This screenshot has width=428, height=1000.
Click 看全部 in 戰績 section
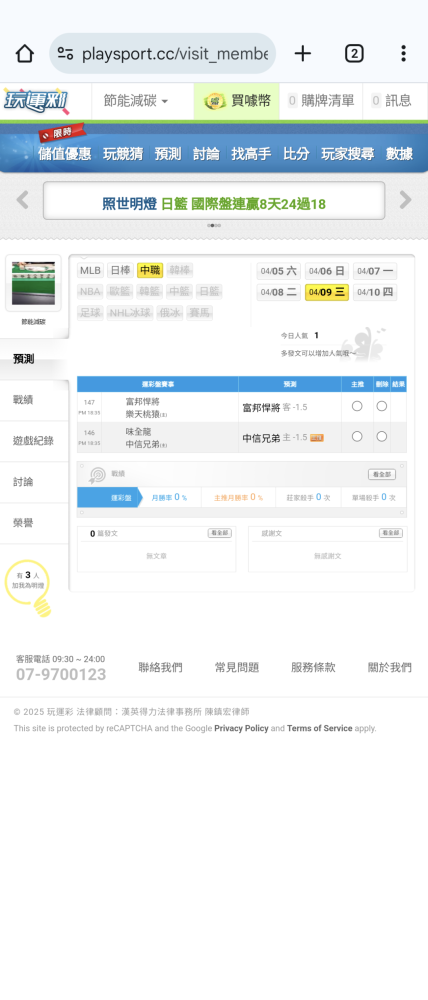381,474
